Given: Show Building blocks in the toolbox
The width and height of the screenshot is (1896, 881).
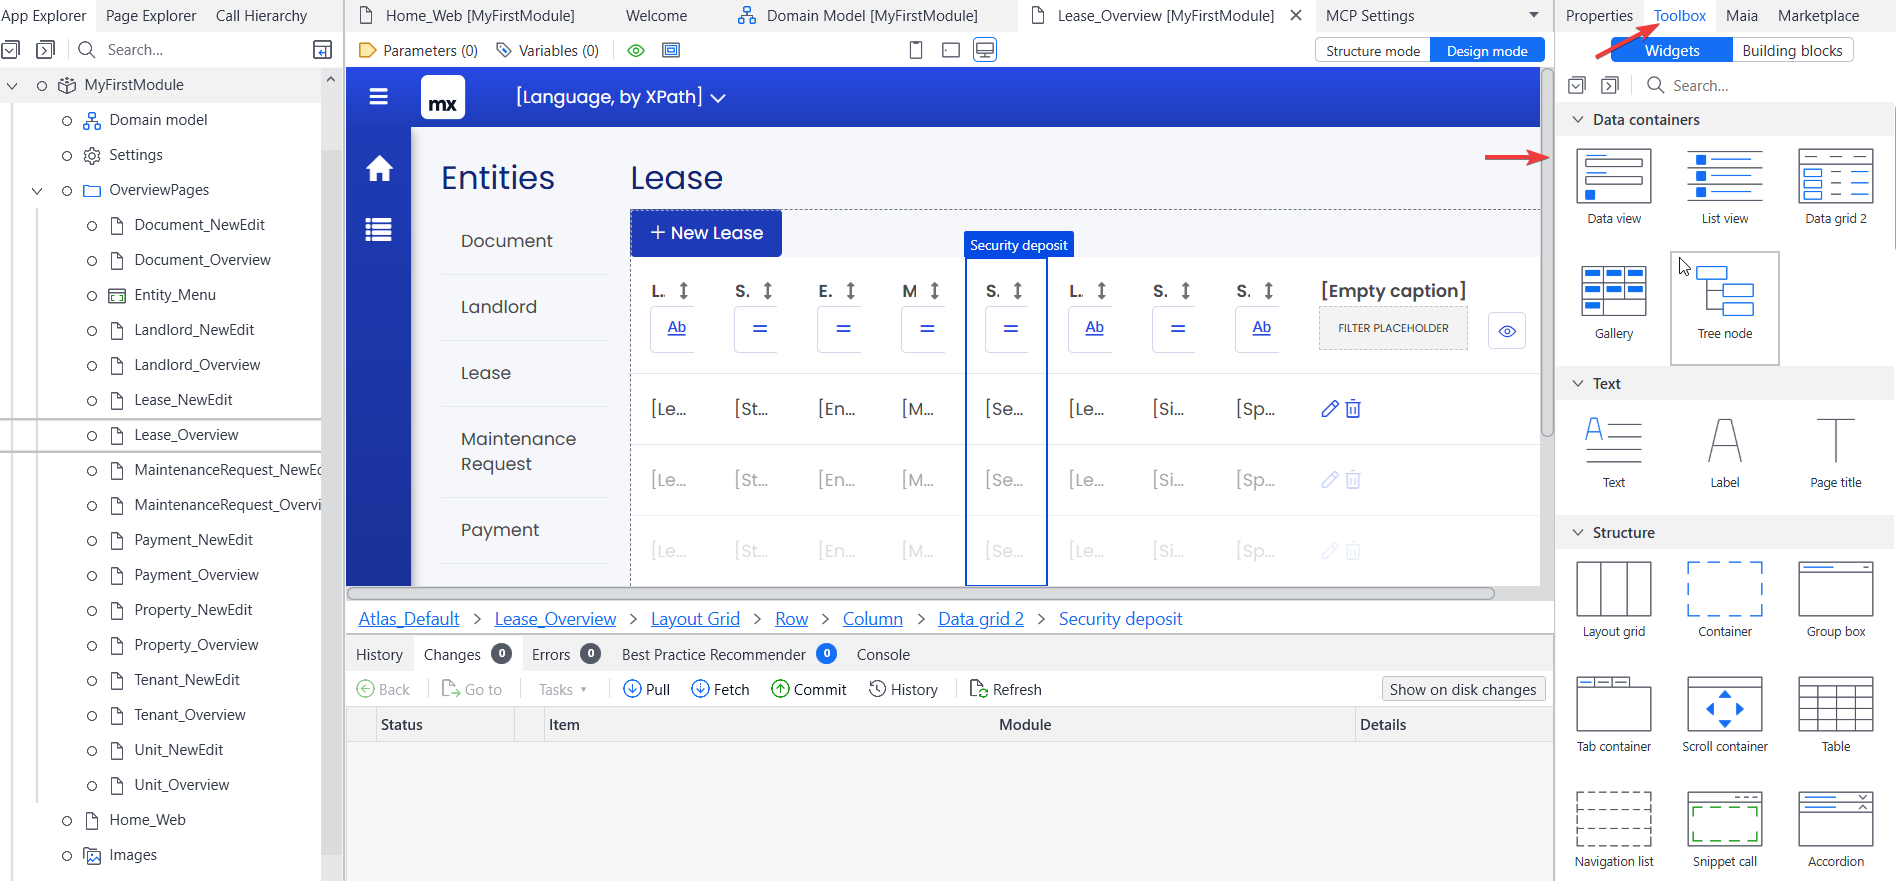Looking at the screenshot, I should click(1792, 50).
